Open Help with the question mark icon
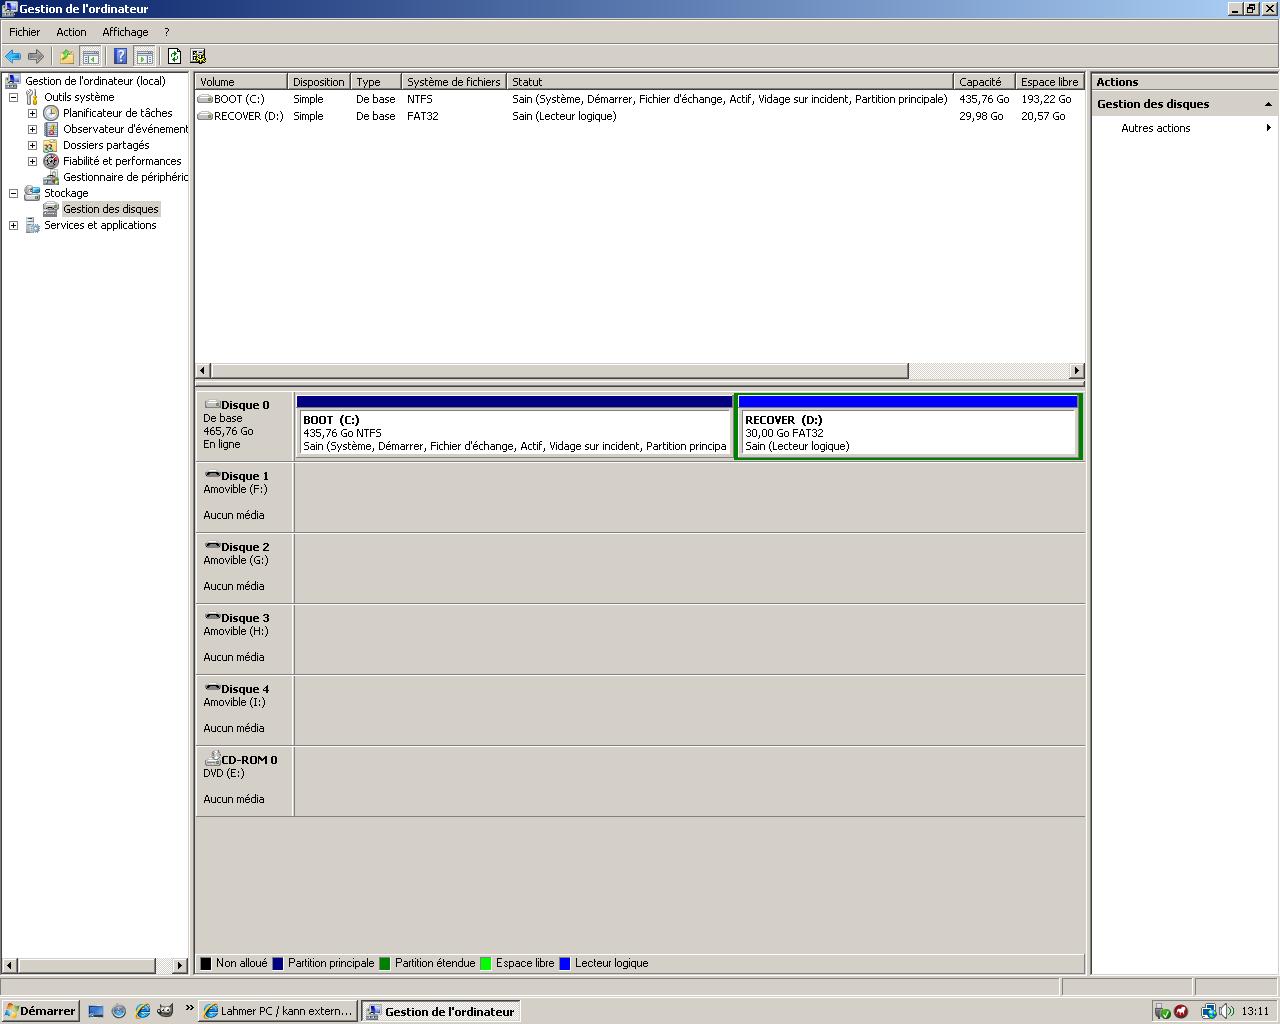This screenshot has width=1280, height=1024. tap(120, 56)
